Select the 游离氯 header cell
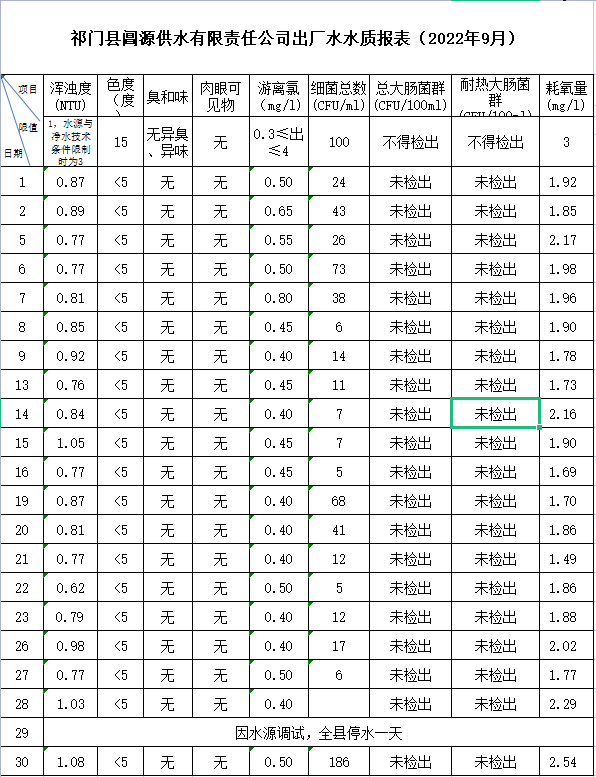The height and width of the screenshot is (777, 596). coord(279,96)
